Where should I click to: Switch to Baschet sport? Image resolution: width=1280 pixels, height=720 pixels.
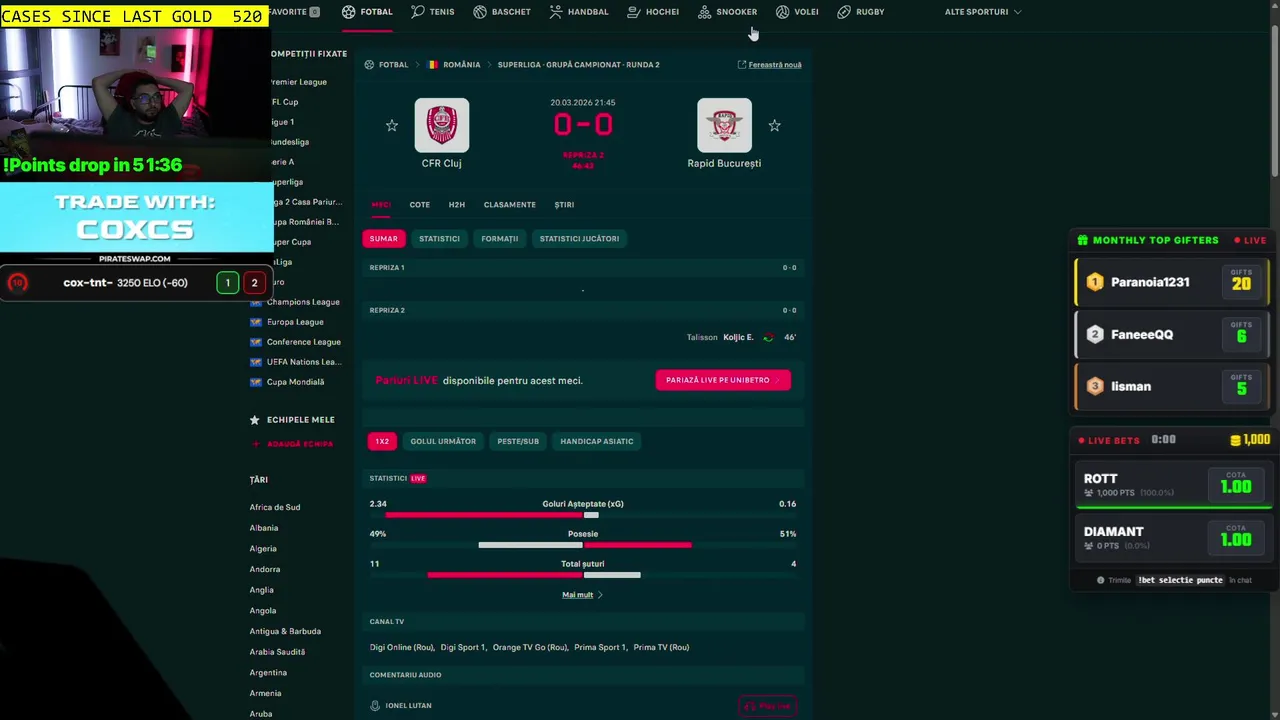coord(502,12)
